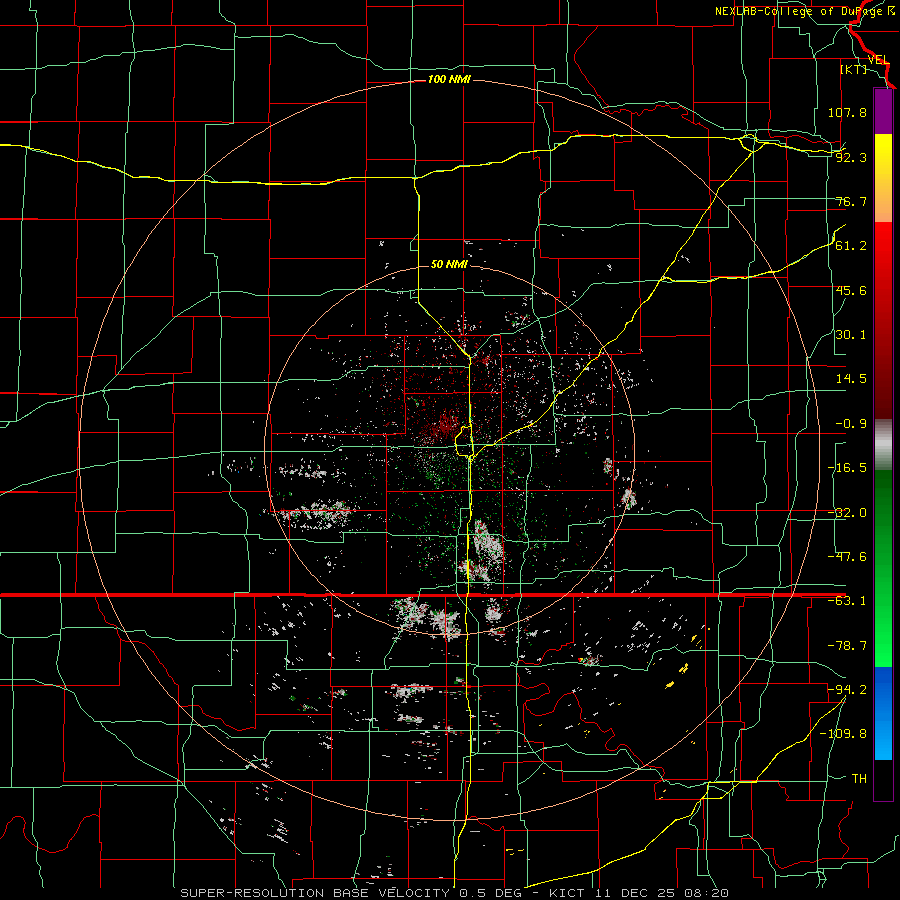Click the -94.2 legend value
The width and height of the screenshot is (900, 900).
tap(847, 690)
